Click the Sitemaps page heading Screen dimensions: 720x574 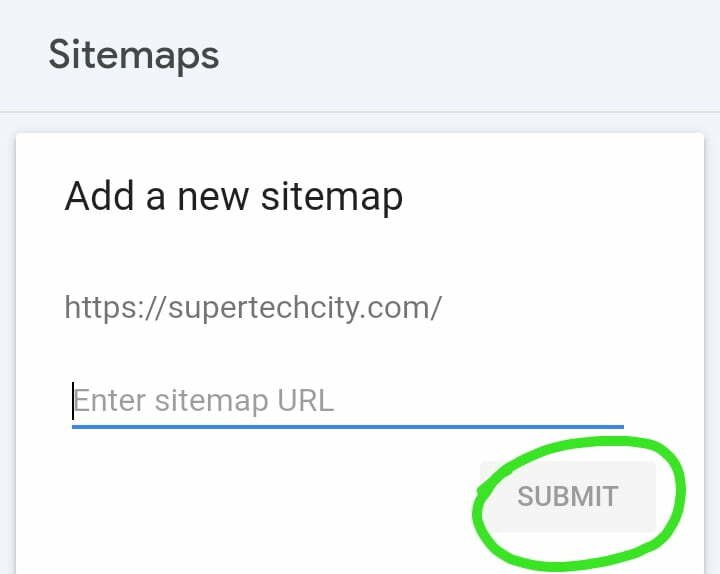(x=133, y=54)
